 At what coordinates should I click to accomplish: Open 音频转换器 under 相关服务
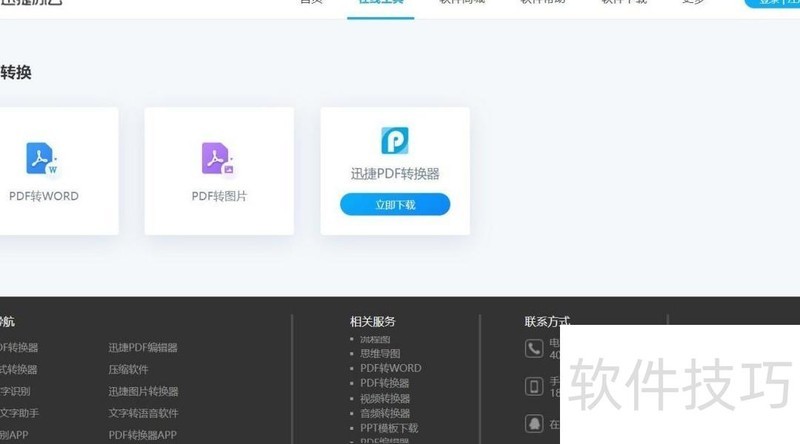385,413
